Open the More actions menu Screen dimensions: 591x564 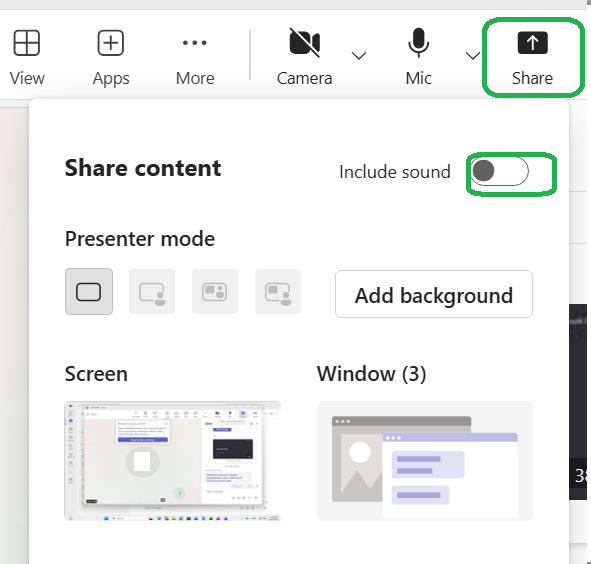pyautogui.click(x=195, y=57)
